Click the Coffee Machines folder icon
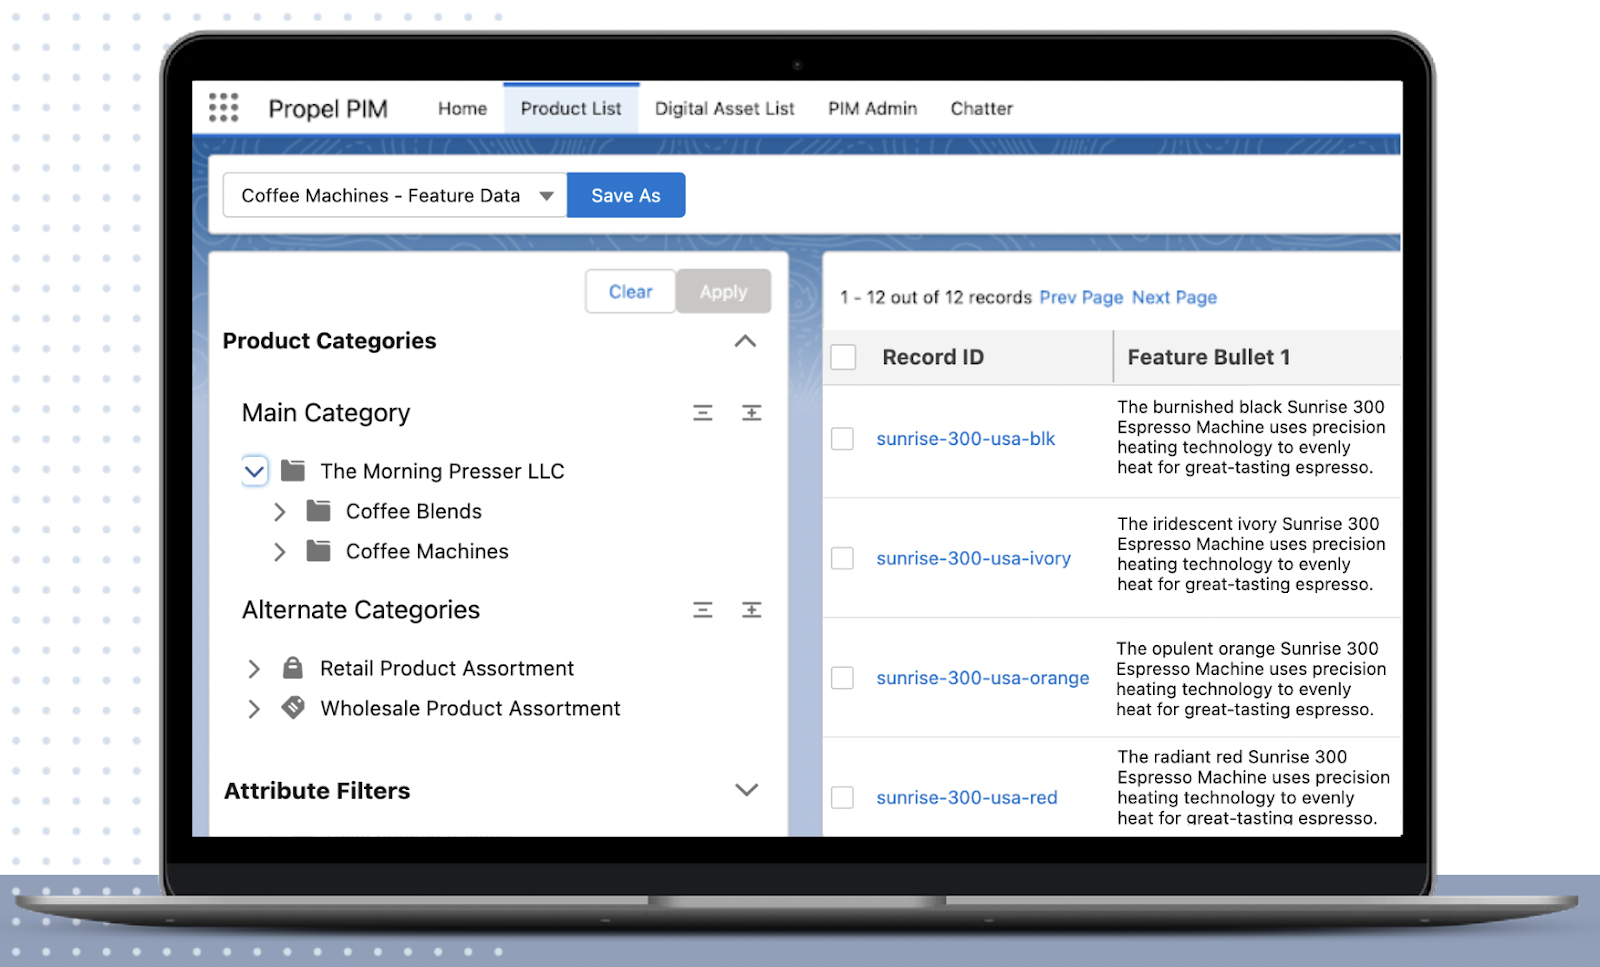The image size is (1600, 967). coord(319,551)
